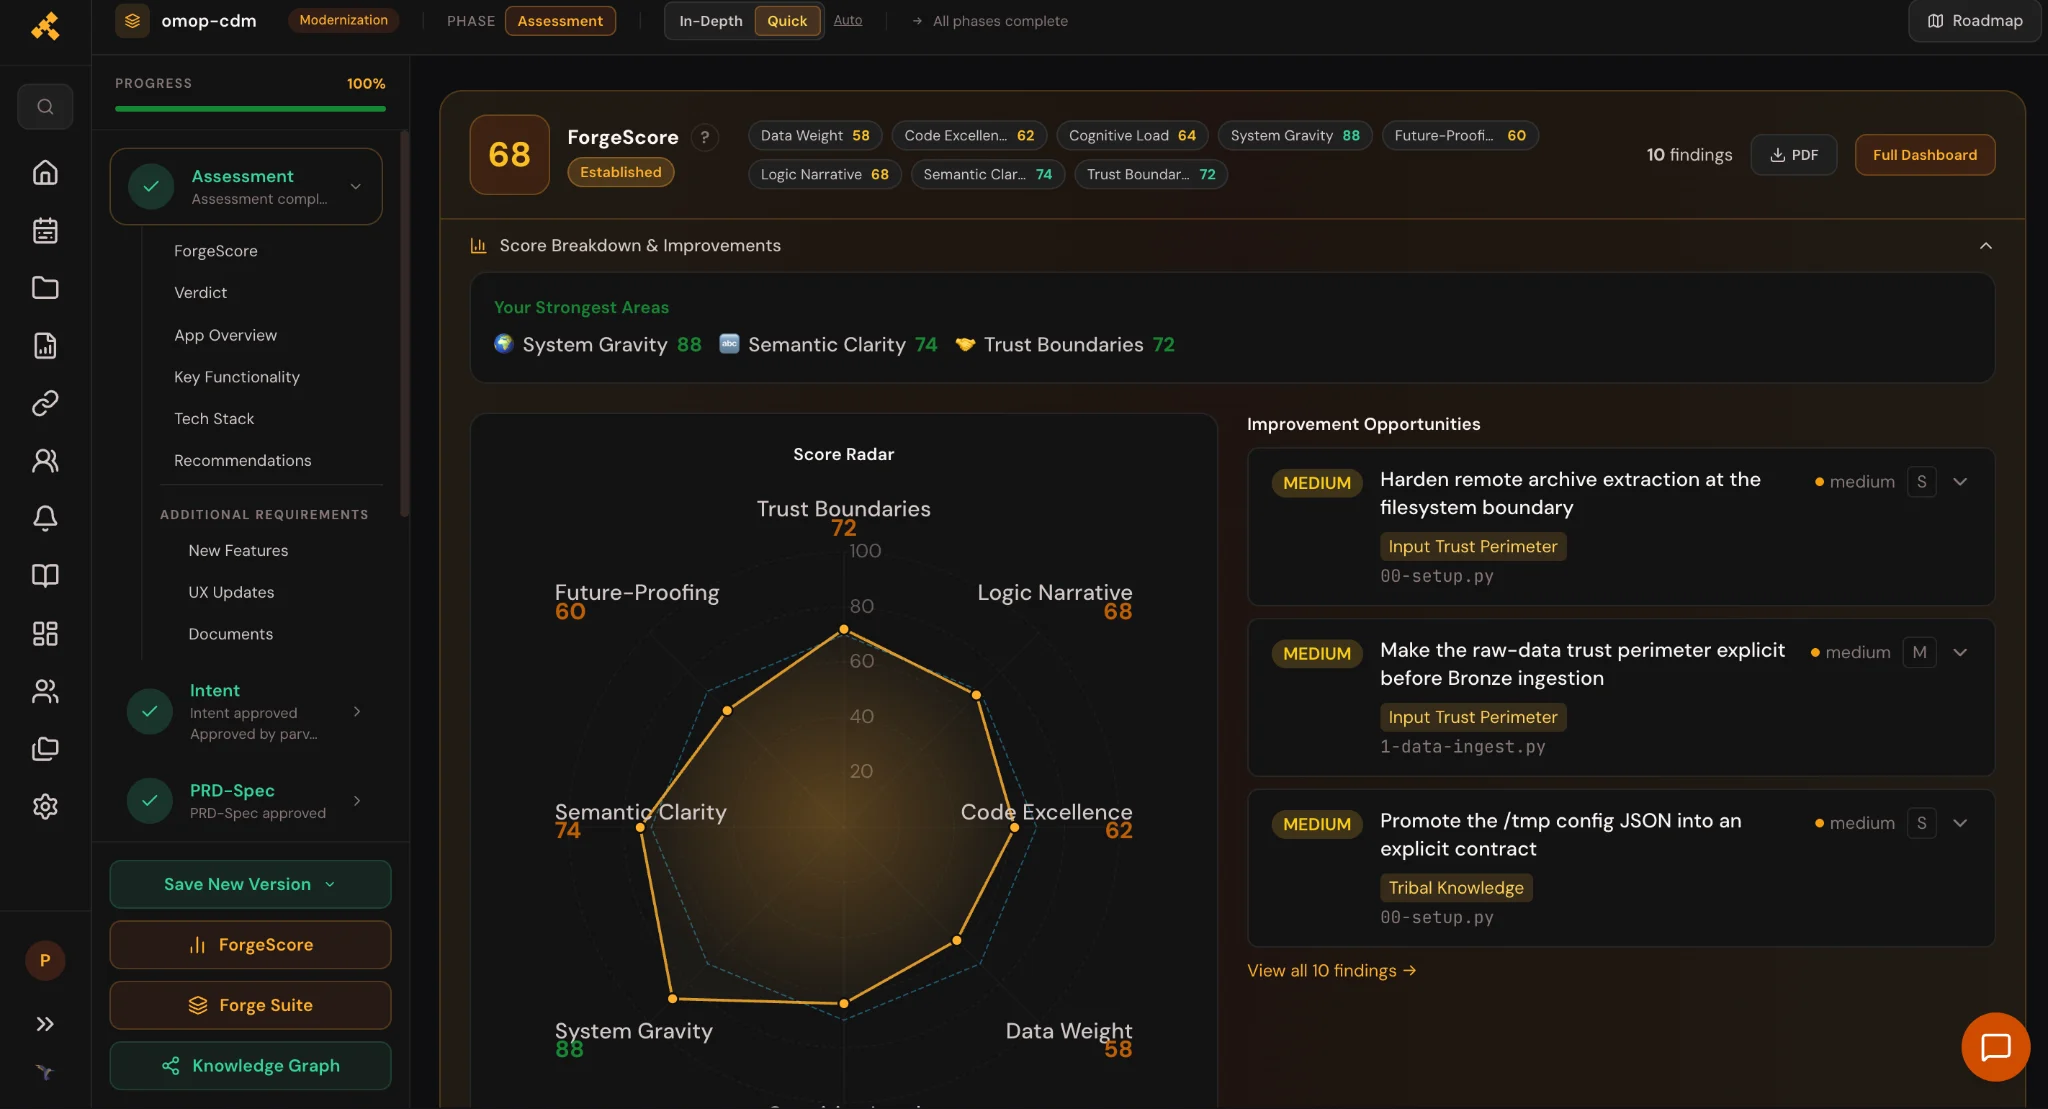Screen dimensions: 2048x1109
Task: Expand raw-data trust perimeter finding
Action: click(1960, 653)
